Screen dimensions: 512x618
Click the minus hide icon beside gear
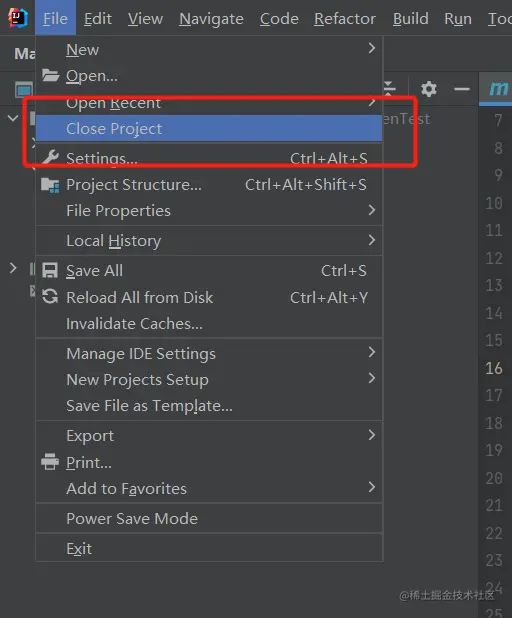coord(462,89)
